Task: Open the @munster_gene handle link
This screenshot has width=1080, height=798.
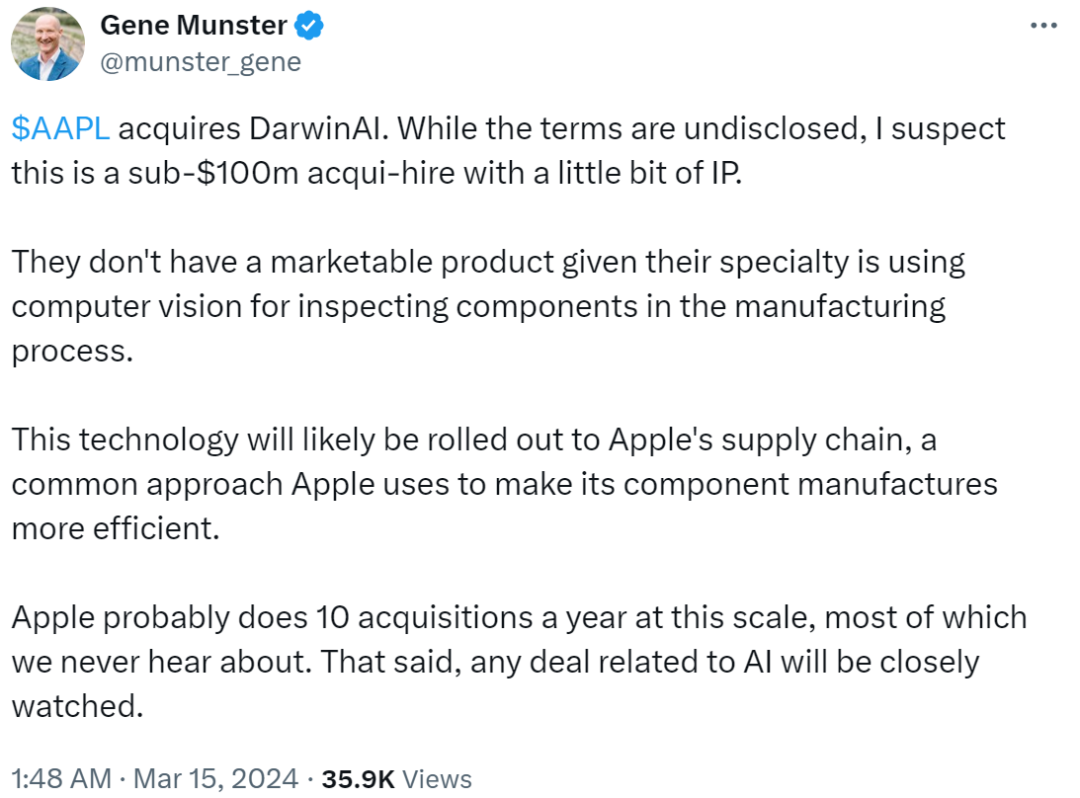Action: pos(200,62)
